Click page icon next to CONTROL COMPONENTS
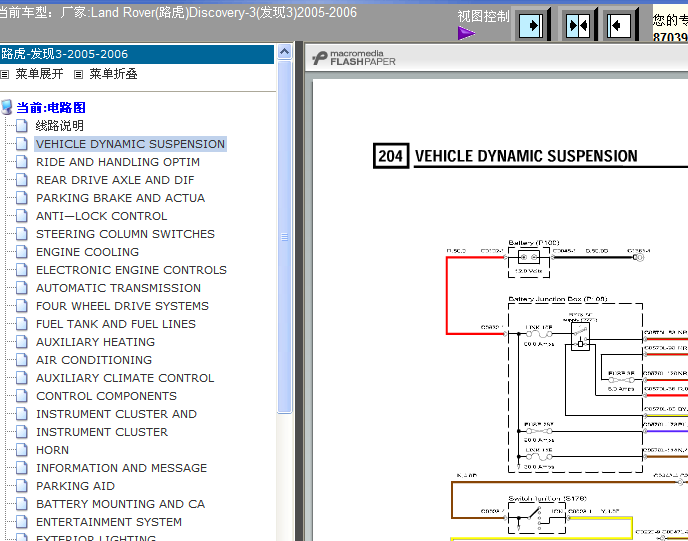The image size is (688, 541). click(x=22, y=396)
